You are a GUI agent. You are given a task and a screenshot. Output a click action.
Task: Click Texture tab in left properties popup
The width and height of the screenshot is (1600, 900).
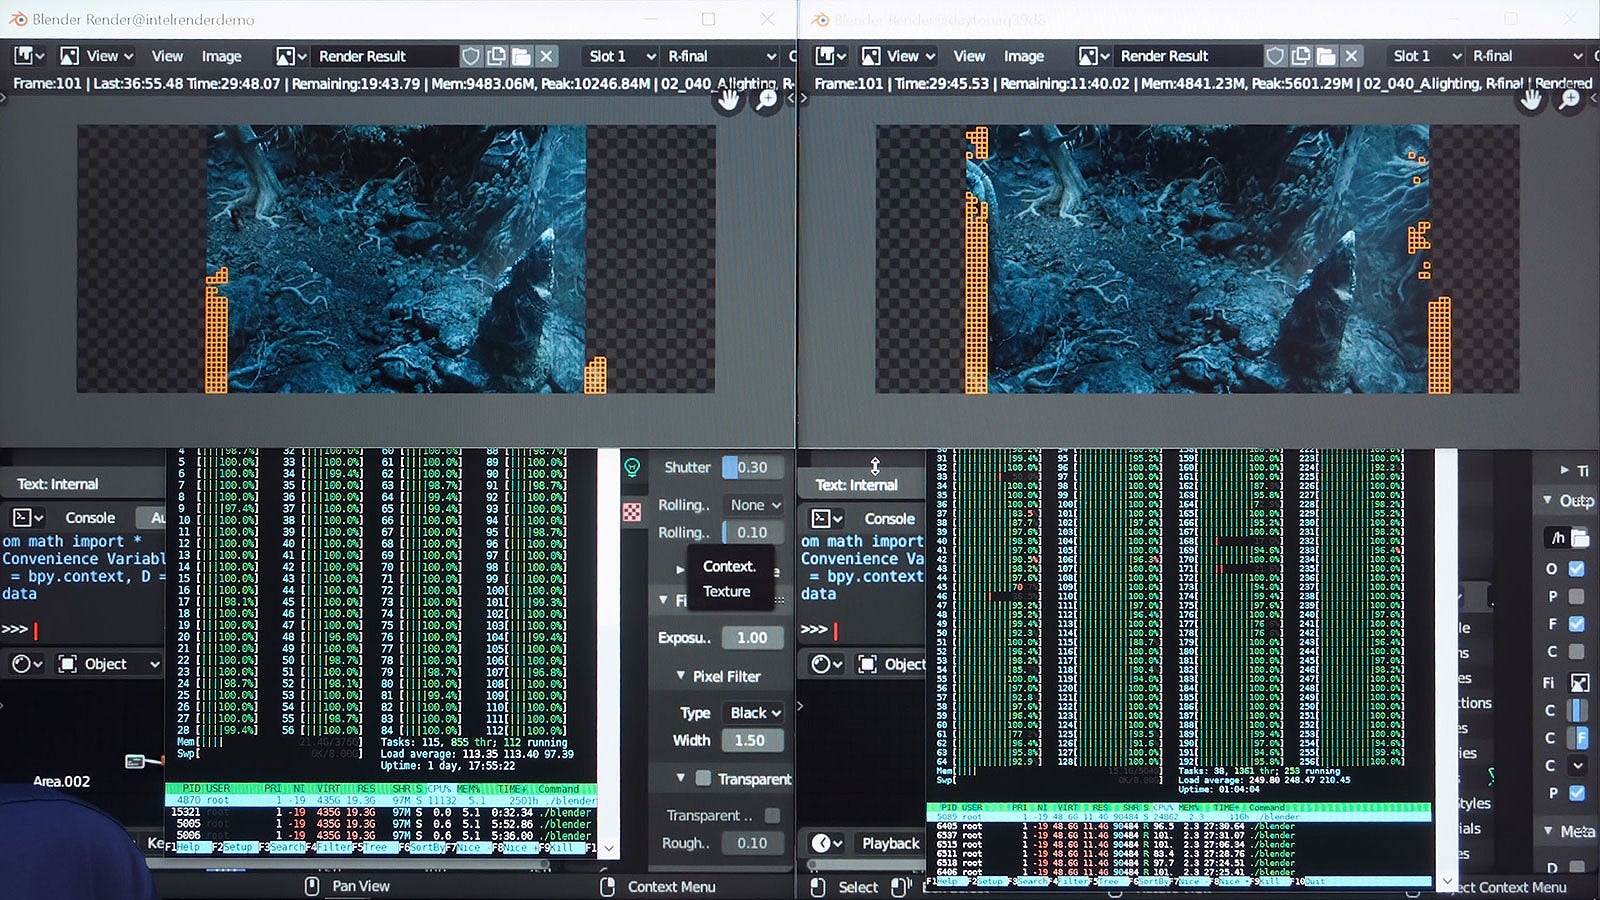727,591
